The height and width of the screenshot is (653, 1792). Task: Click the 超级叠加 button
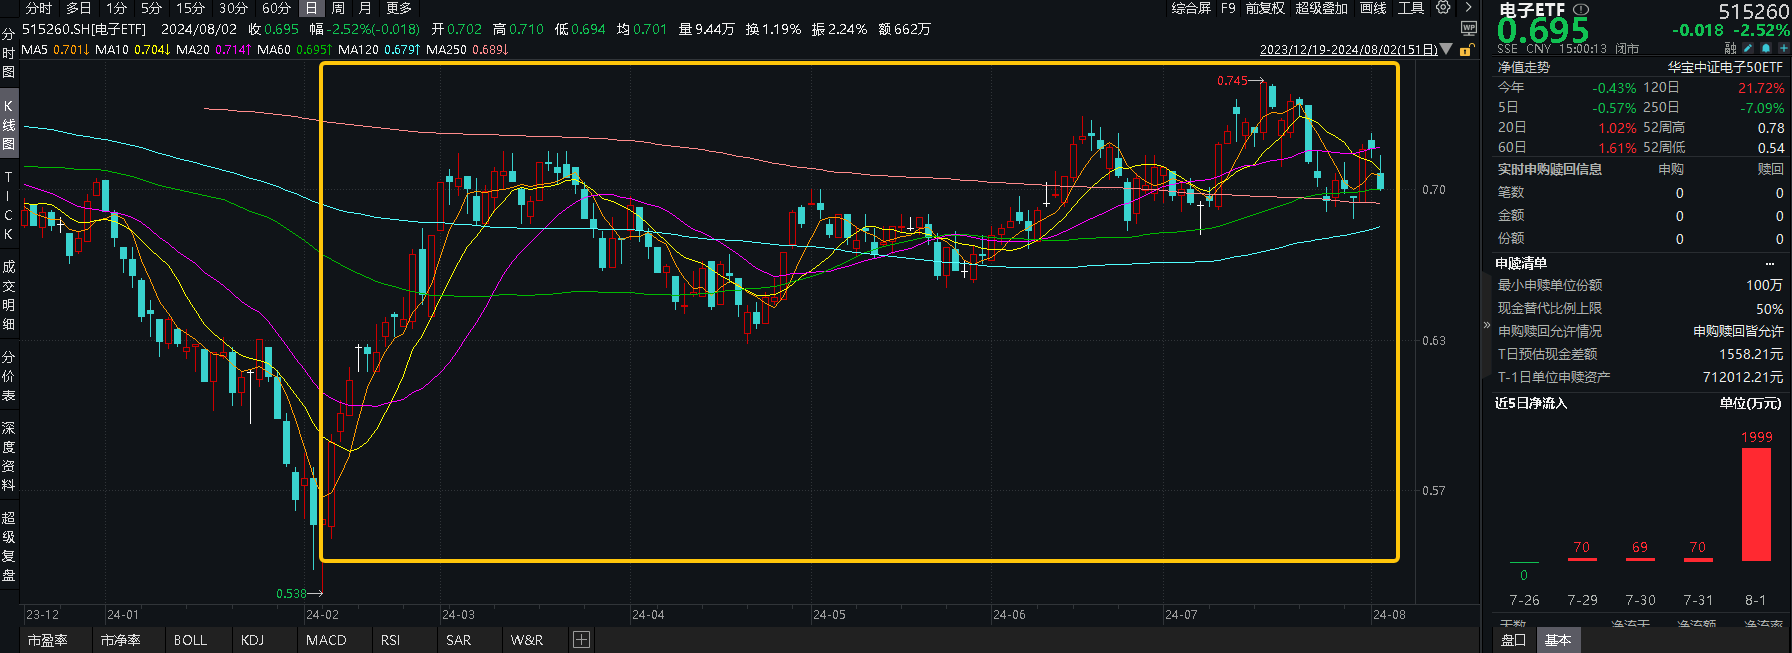point(1321,8)
